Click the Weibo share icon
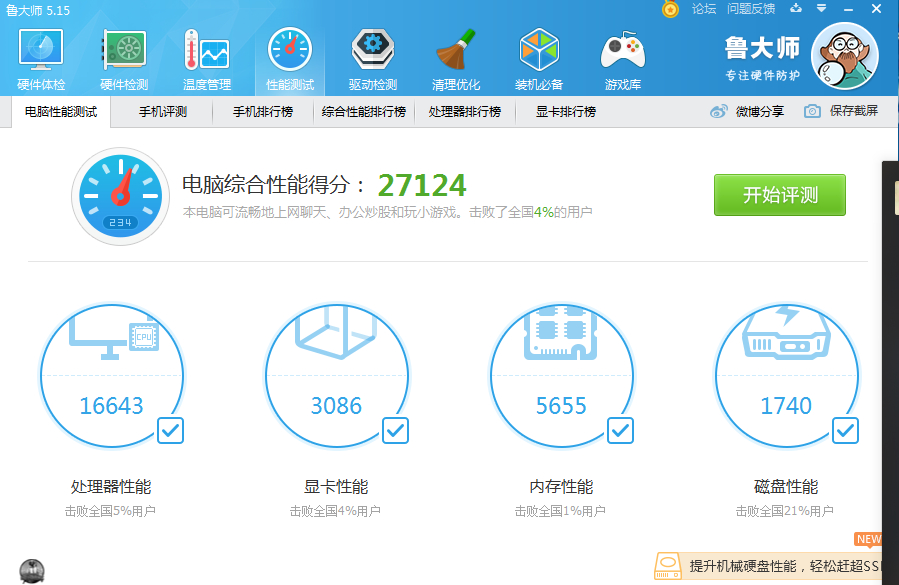 [x=718, y=111]
